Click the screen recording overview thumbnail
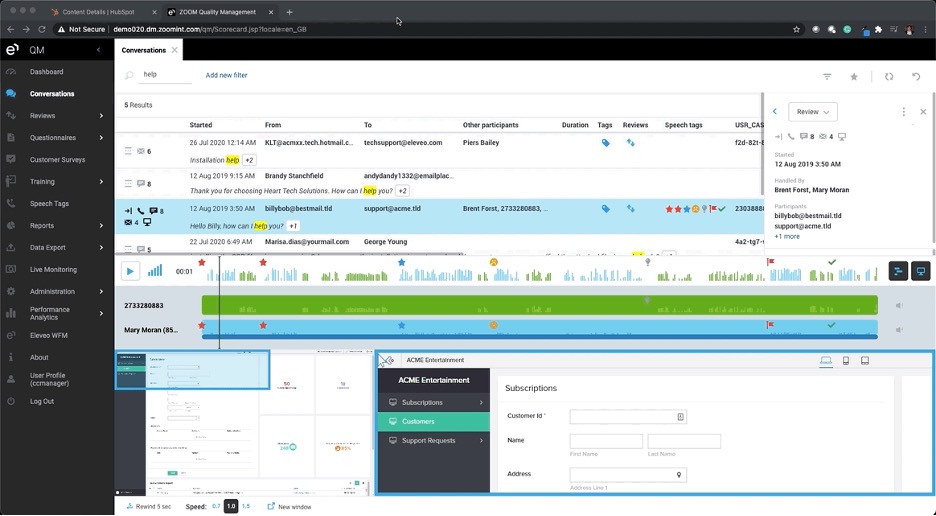 pos(243,423)
